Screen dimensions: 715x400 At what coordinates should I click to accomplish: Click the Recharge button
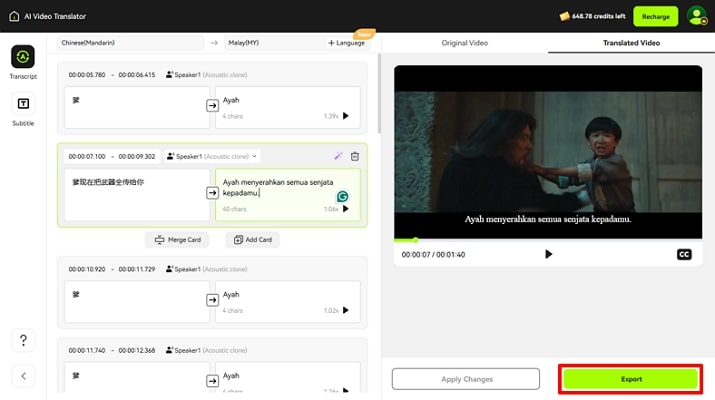pyautogui.click(x=656, y=16)
